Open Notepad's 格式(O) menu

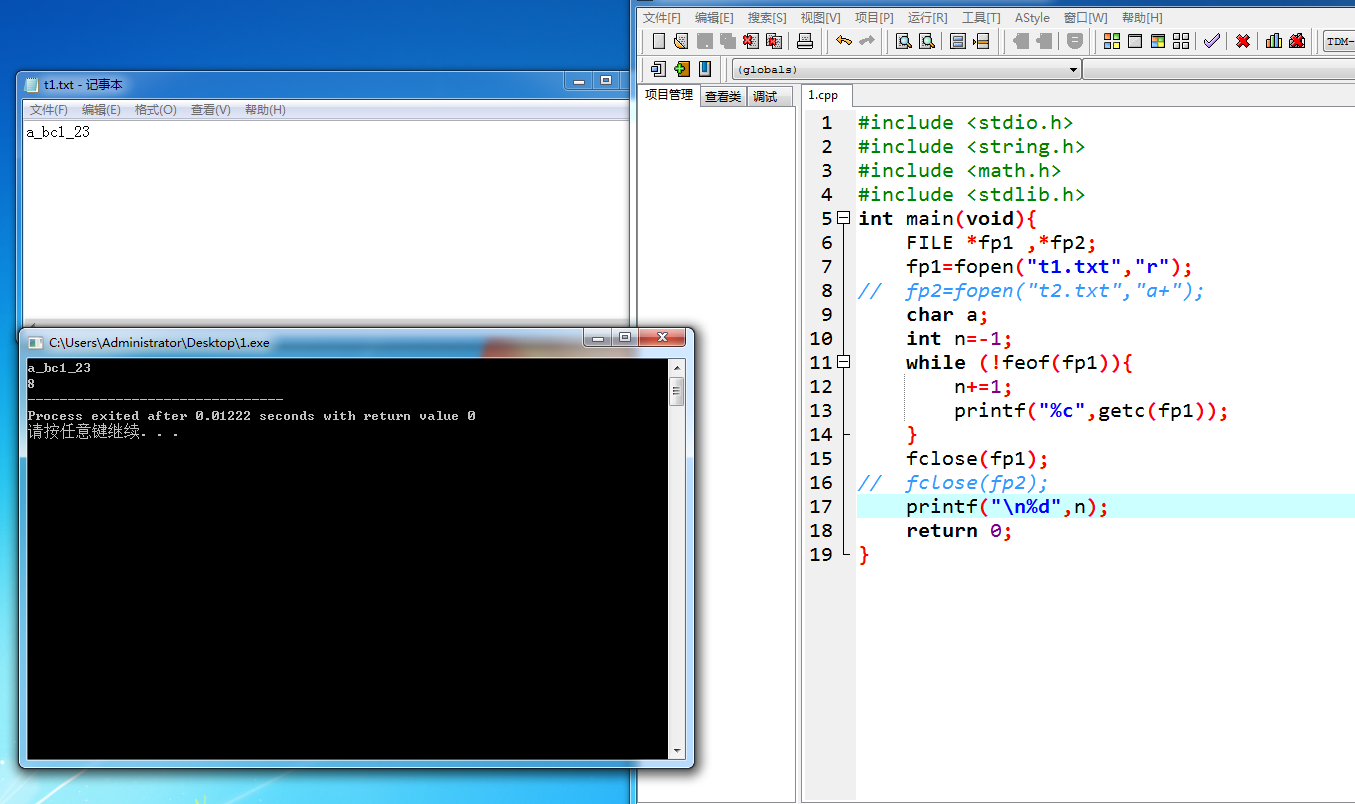tap(155, 110)
